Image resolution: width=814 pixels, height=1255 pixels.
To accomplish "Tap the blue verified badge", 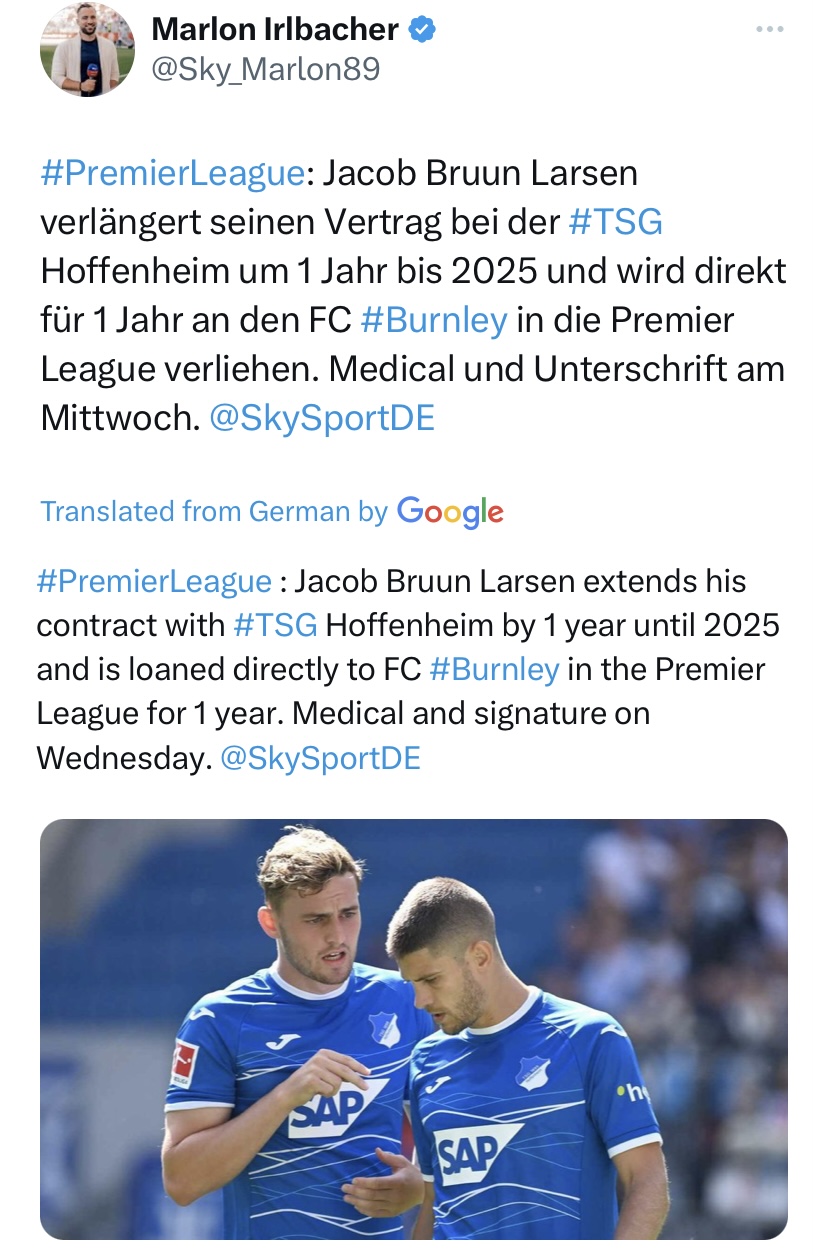I will pyautogui.click(x=422, y=30).
